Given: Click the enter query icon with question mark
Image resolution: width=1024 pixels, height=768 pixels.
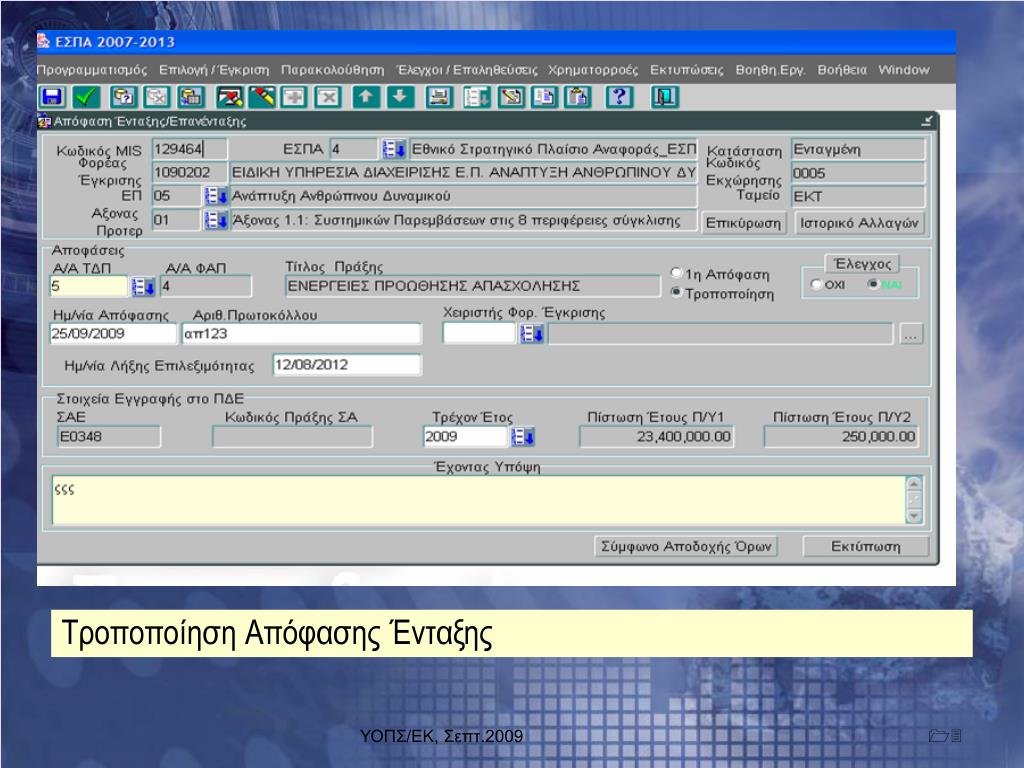Looking at the screenshot, I should (122, 97).
